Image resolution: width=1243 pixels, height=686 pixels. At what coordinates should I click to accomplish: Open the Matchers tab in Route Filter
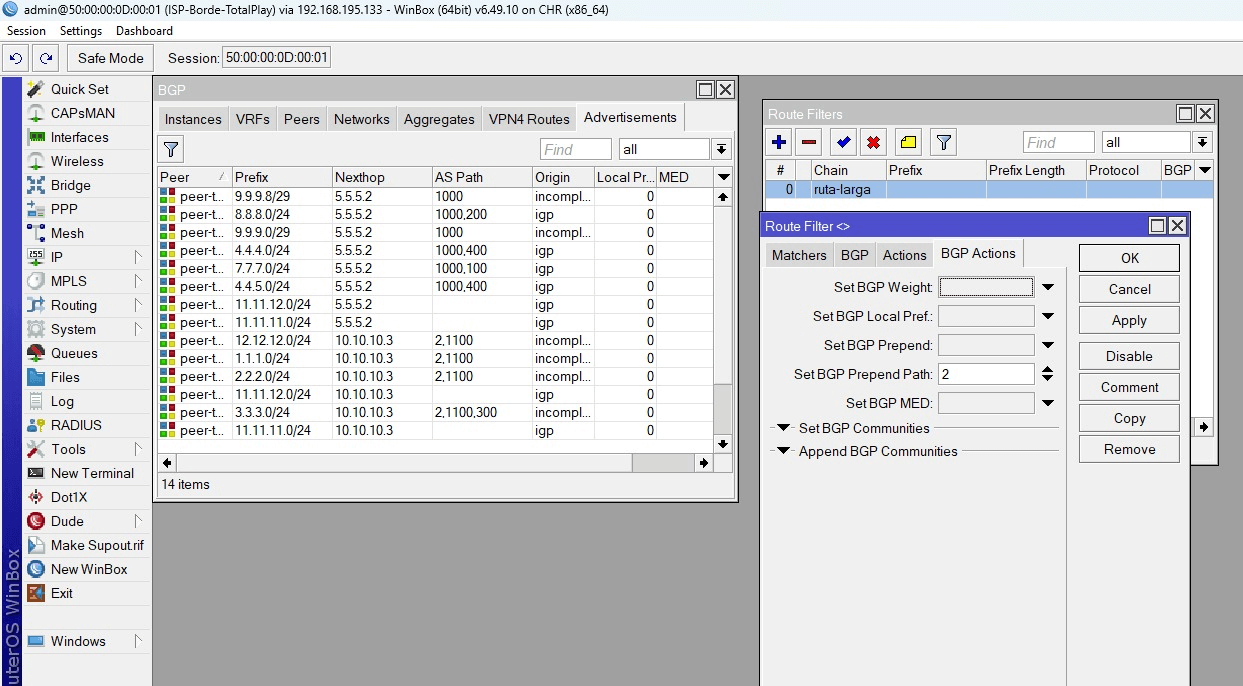[799, 255]
